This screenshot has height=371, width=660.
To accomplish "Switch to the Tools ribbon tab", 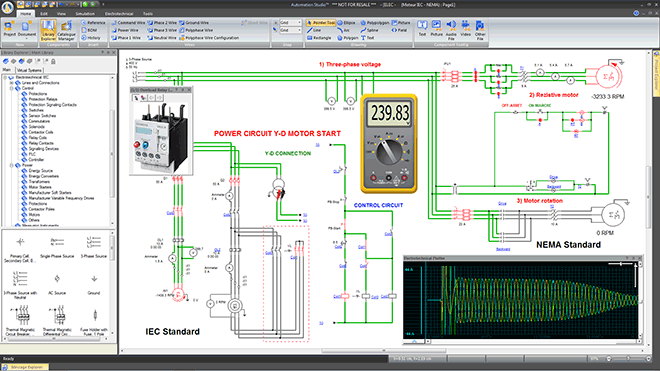I will click(x=147, y=13).
